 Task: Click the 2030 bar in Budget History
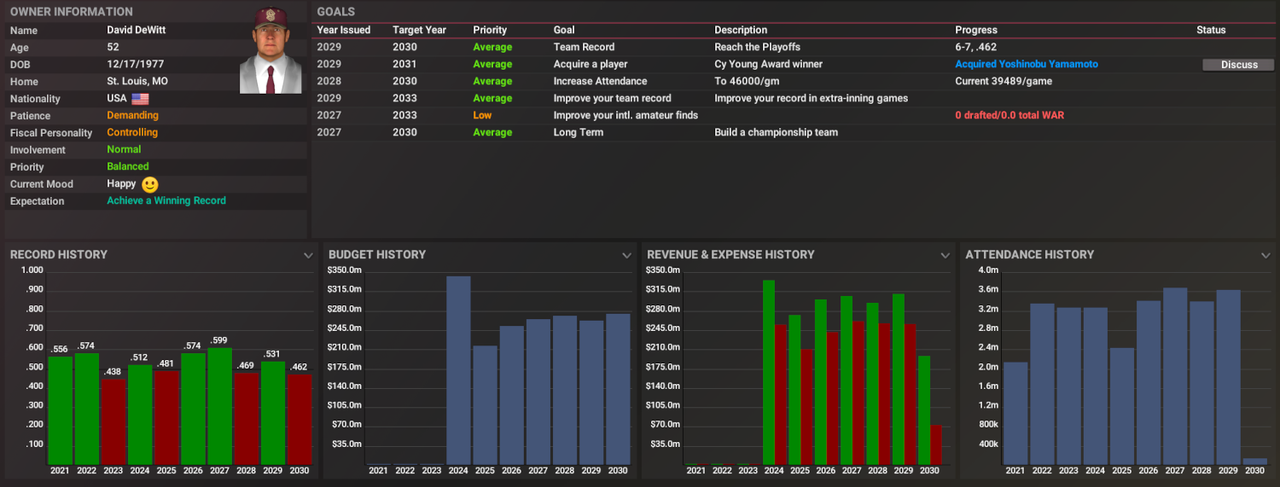pyautogui.click(x=618, y=388)
